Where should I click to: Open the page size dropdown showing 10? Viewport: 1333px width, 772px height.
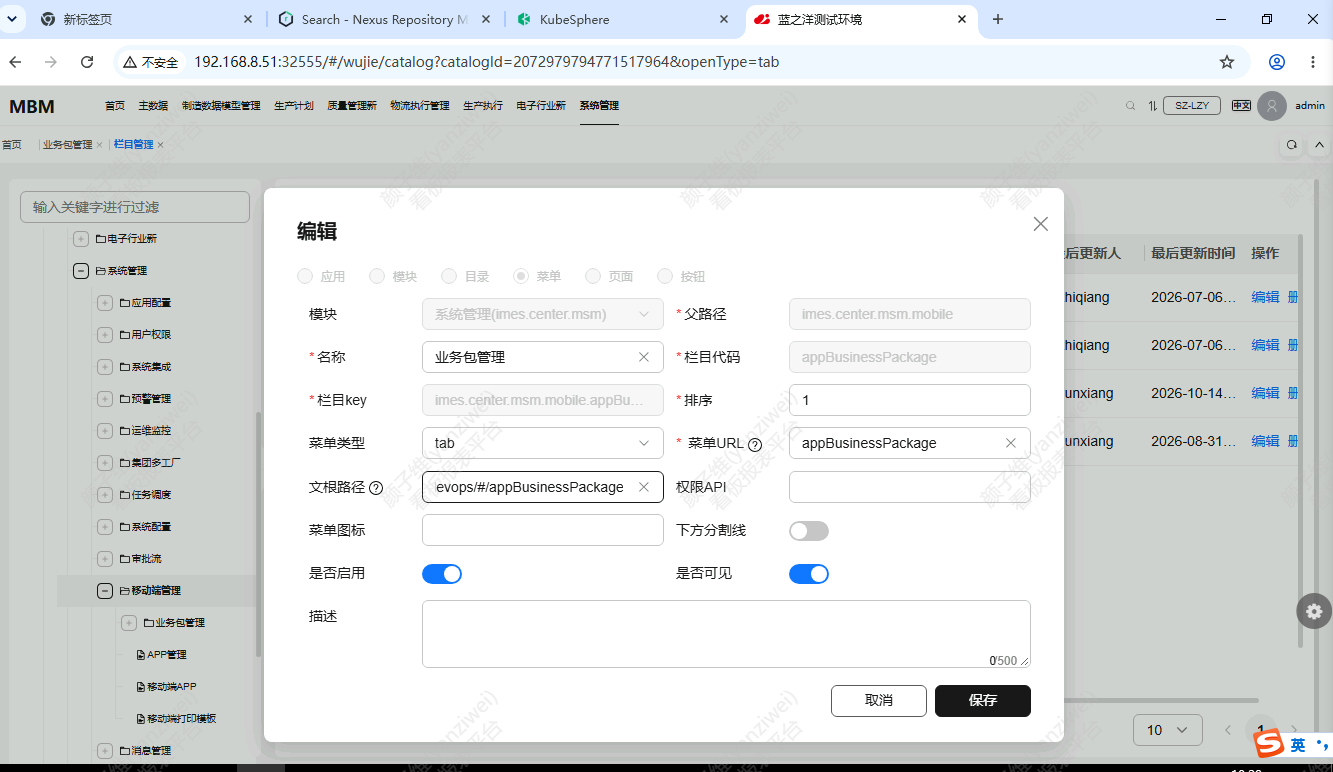(1167, 730)
